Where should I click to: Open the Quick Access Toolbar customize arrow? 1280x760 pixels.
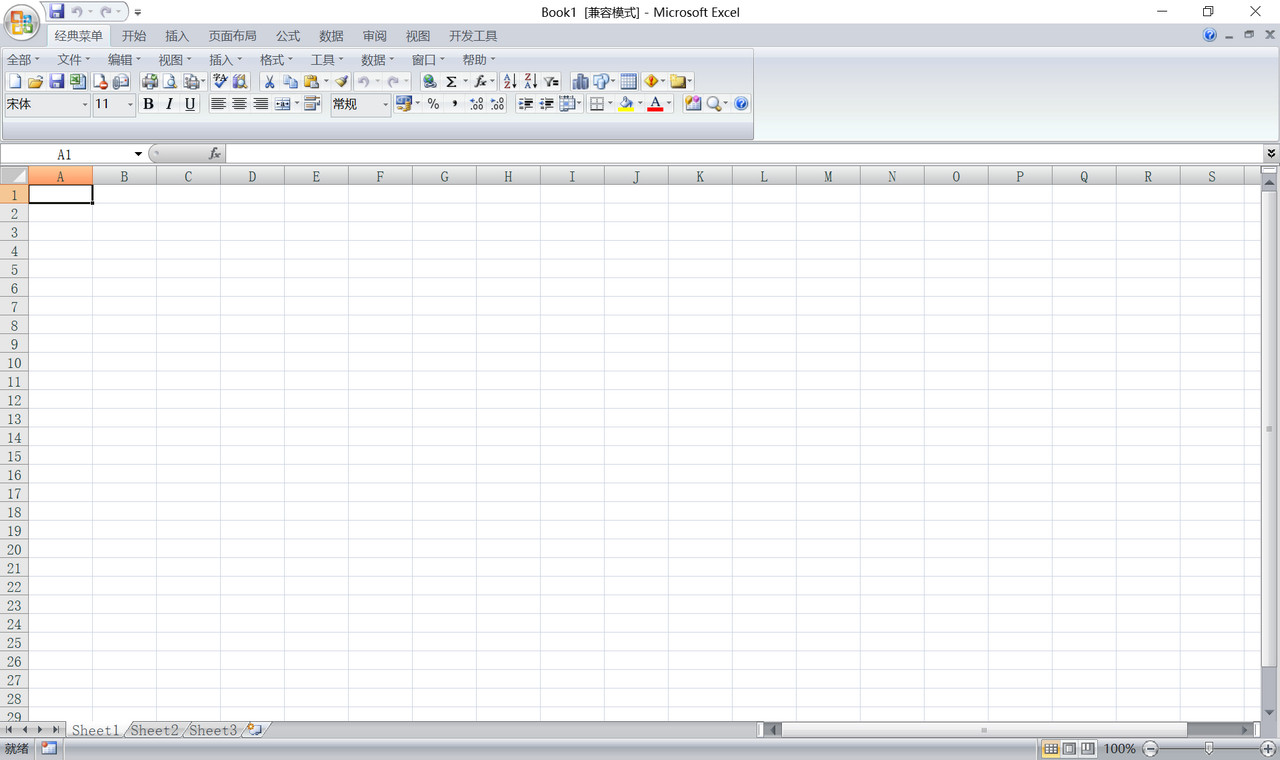(138, 12)
